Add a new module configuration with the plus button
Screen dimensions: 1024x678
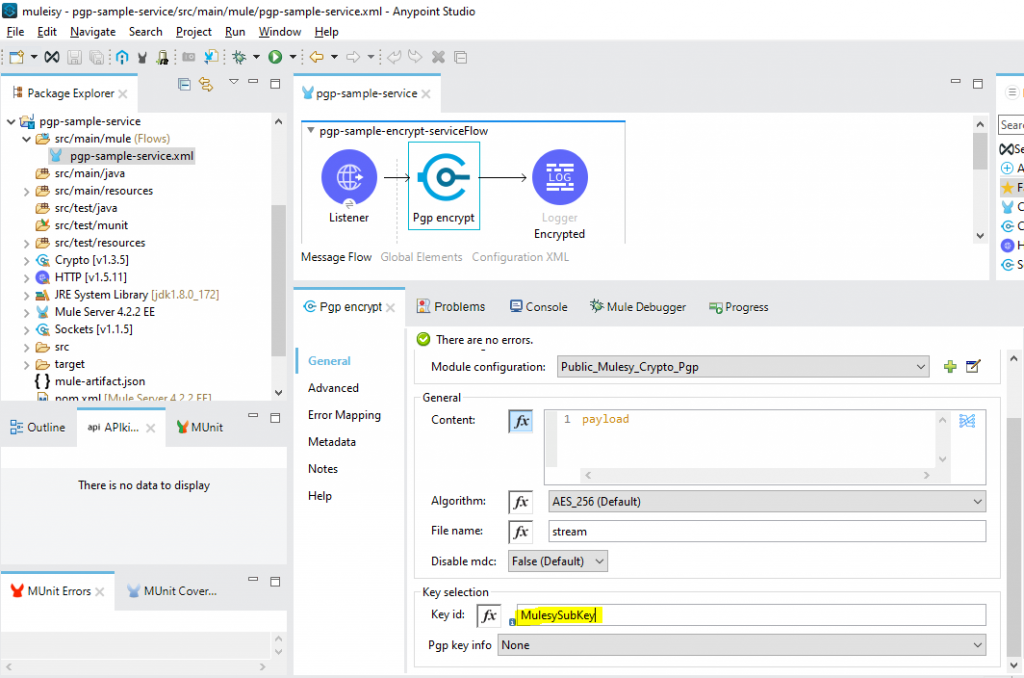pos(949,366)
